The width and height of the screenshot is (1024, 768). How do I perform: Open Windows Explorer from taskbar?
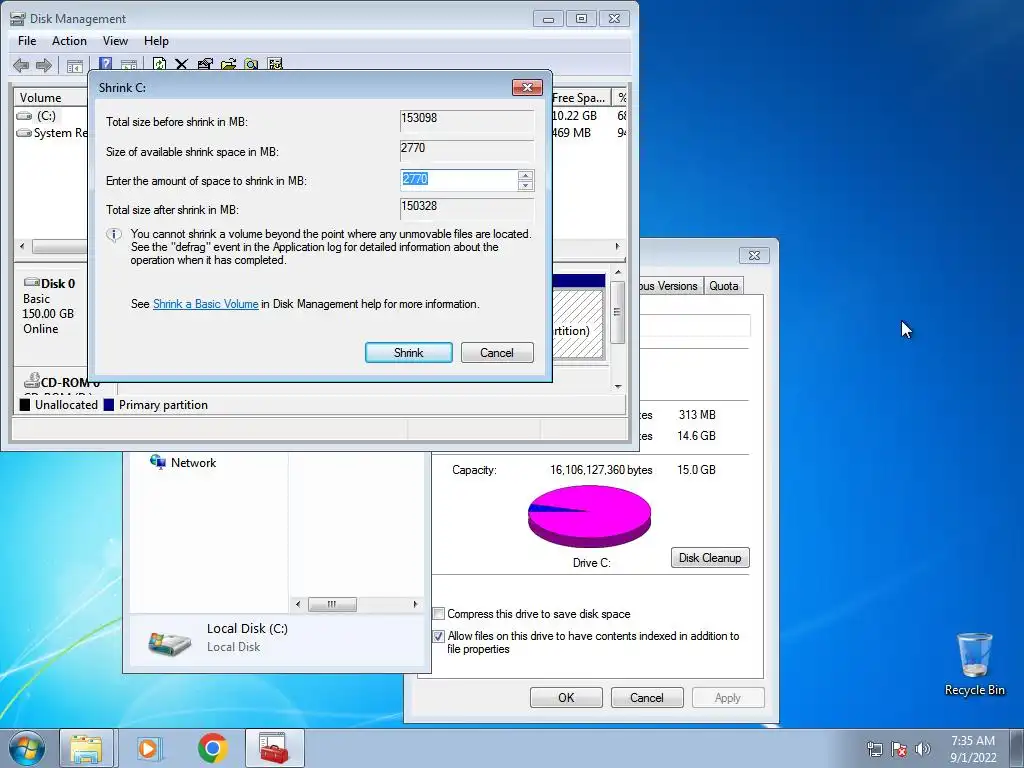pyautogui.click(x=86, y=748)
